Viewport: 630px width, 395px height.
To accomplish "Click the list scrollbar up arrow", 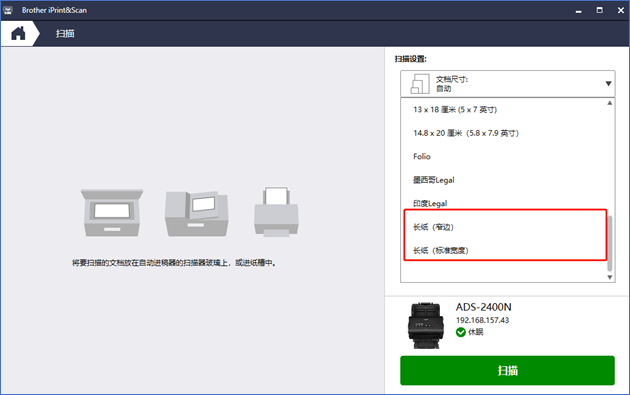I will point(610,103).
